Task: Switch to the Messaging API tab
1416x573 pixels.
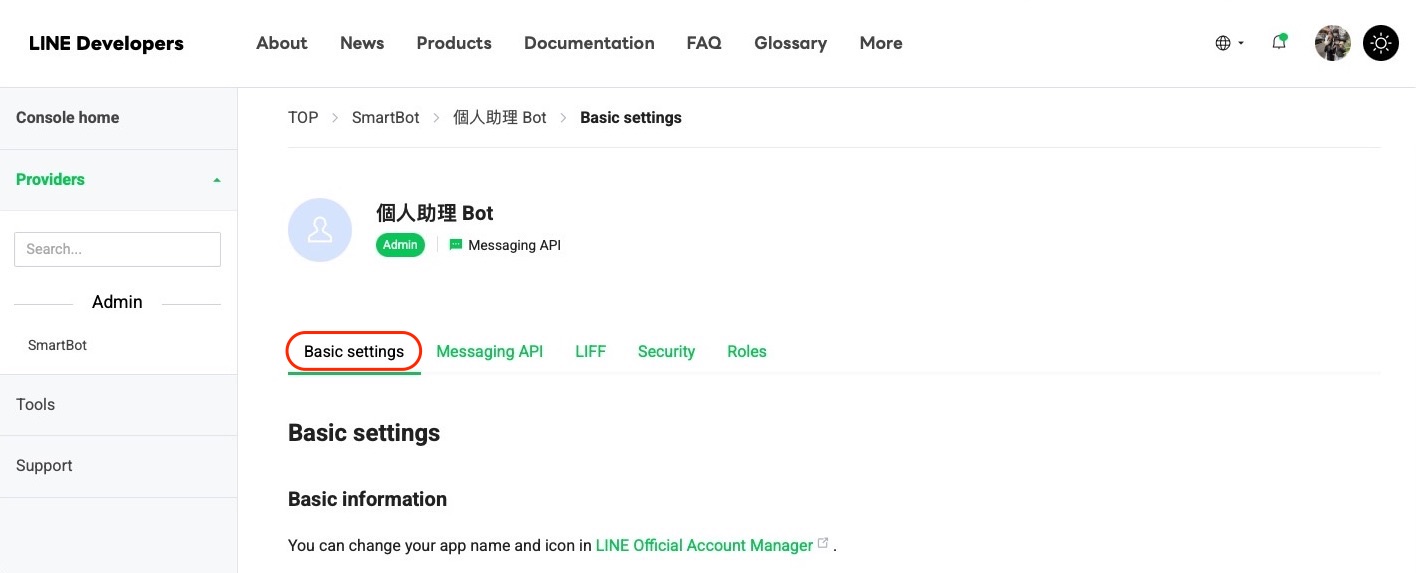Action: click(490, 351)
